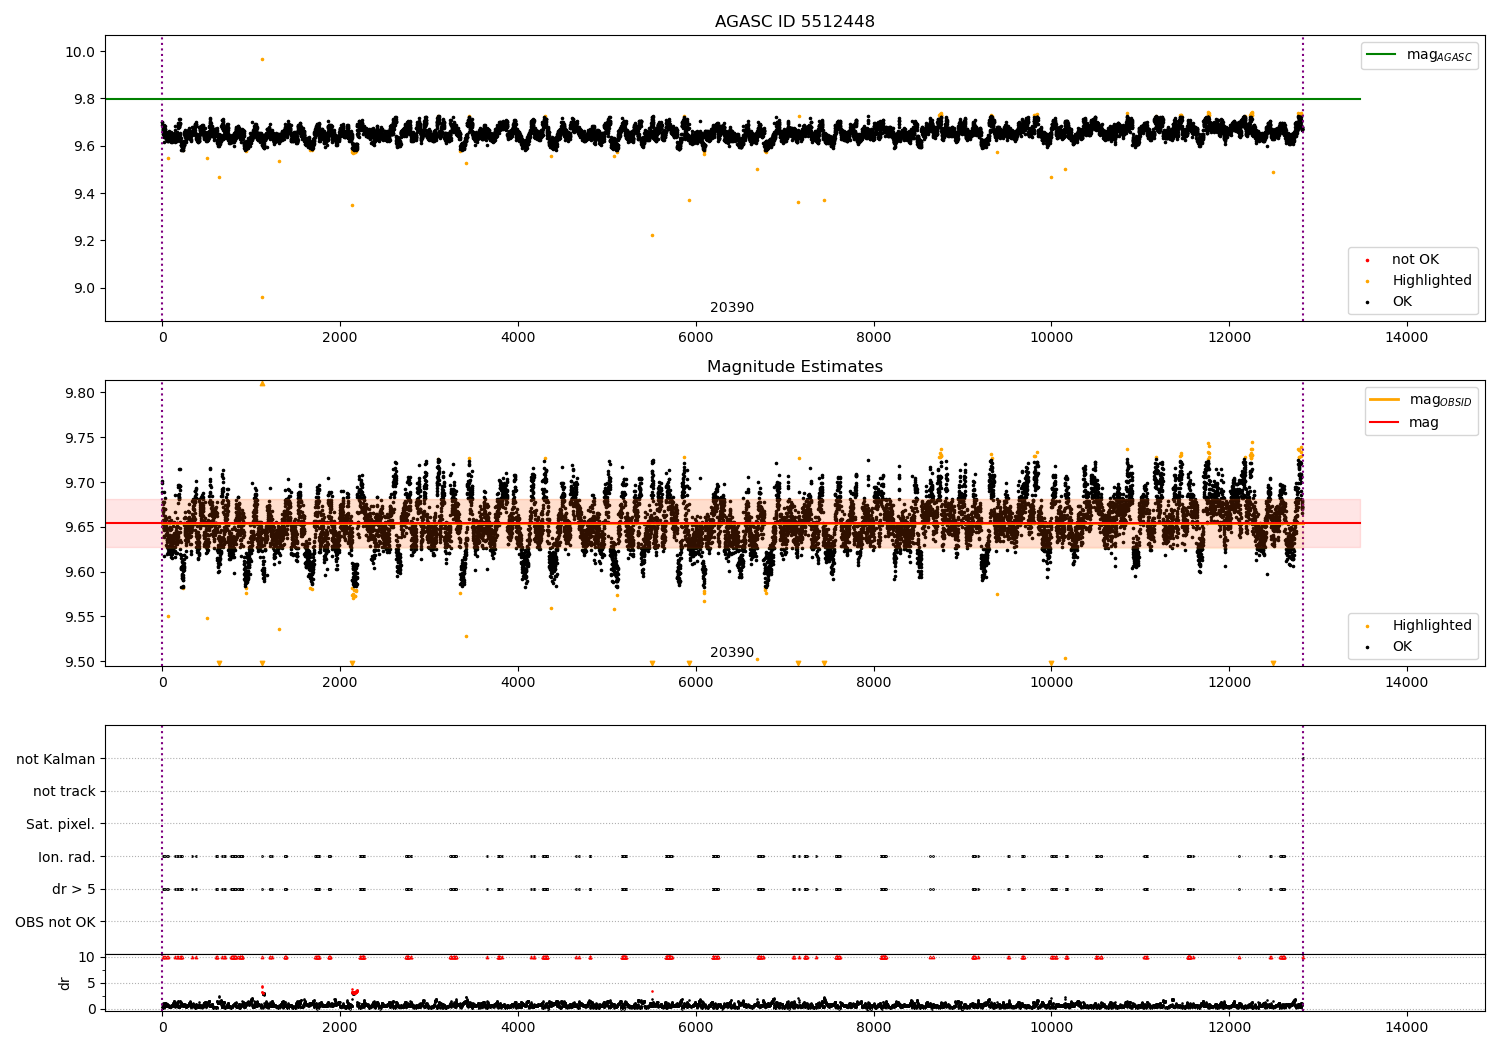The width and height of the screenshot is (1500, 1050).
Task: Click the 9.4 tick label on top plot
Action: 83,194
